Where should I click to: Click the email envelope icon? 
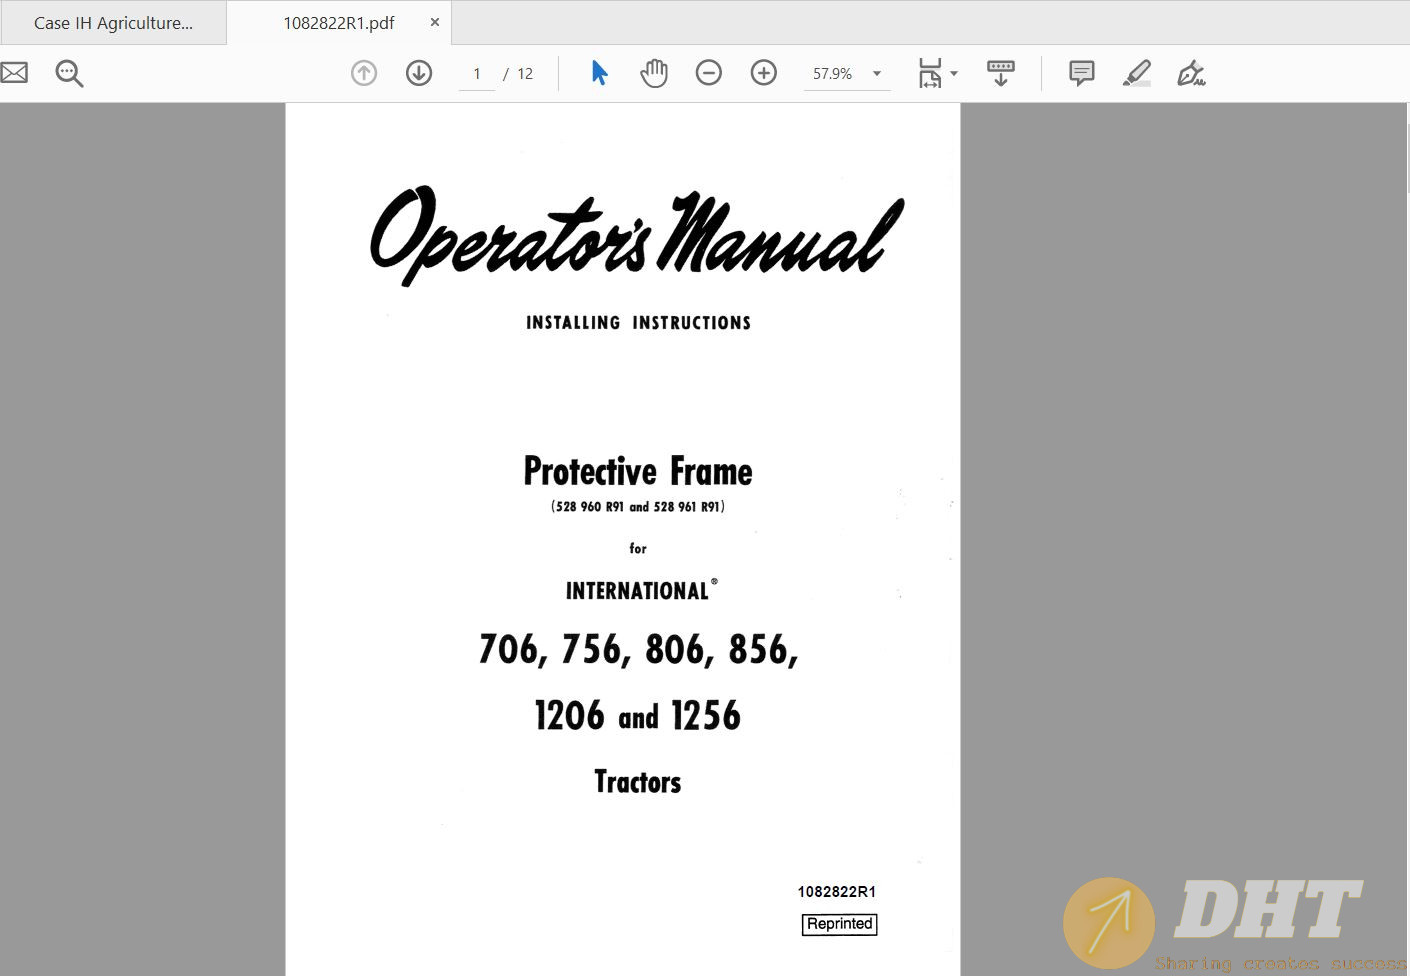(13, 73)
